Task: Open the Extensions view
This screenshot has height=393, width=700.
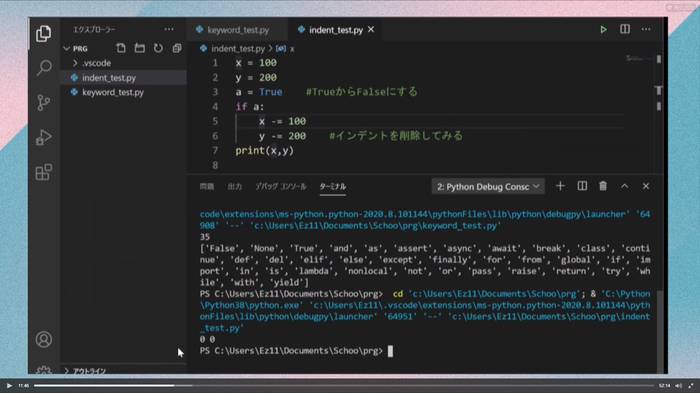Action: pos(44,172)
